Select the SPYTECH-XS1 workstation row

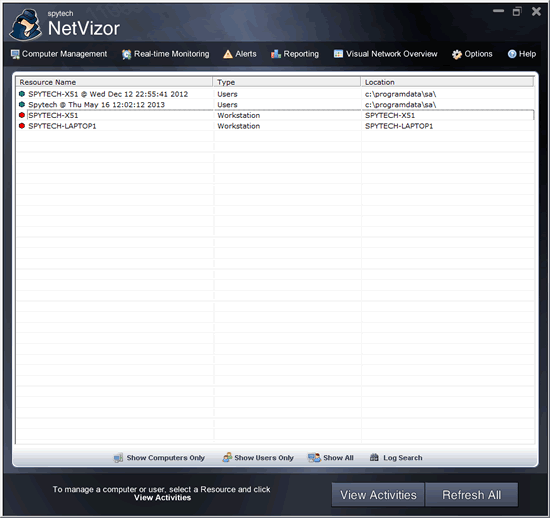tap(275, 115)
